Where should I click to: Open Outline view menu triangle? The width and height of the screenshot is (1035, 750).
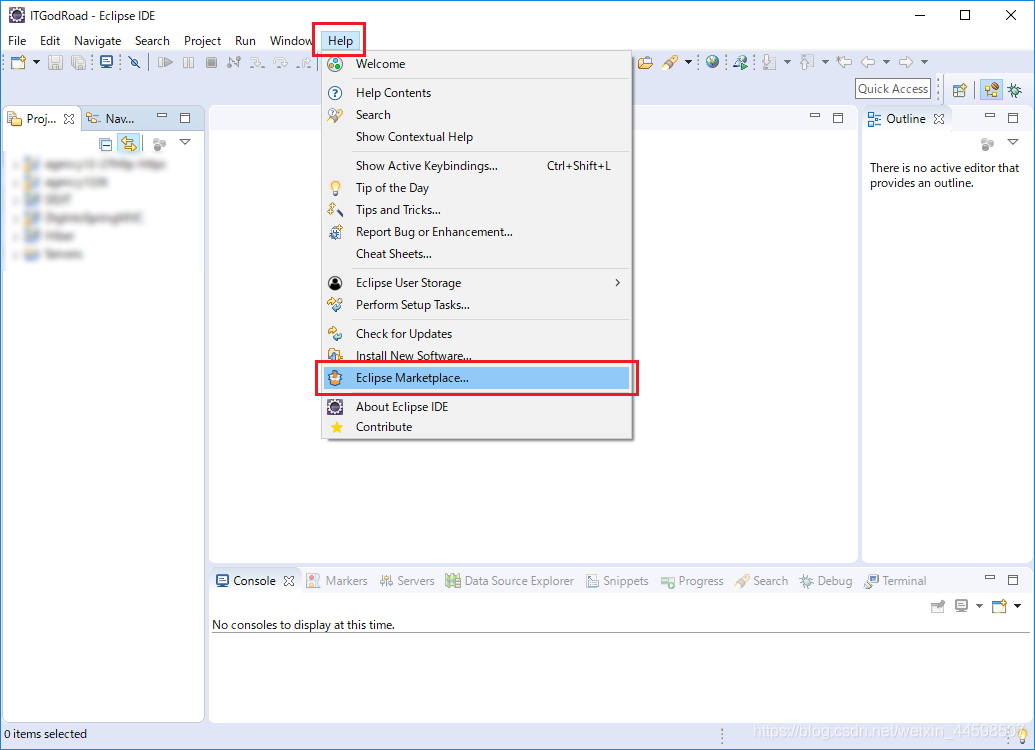coord(1013,142)
